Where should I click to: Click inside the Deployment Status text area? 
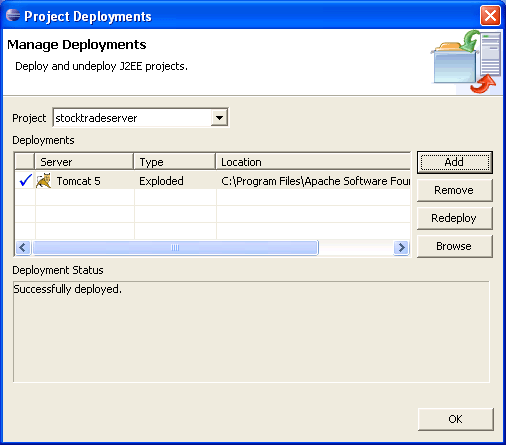(251, 332)
